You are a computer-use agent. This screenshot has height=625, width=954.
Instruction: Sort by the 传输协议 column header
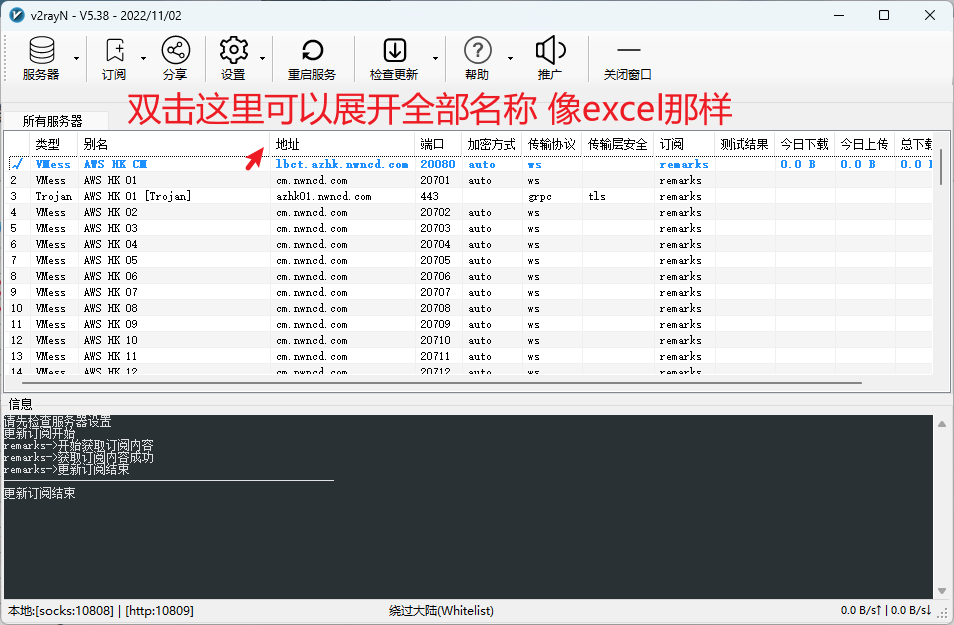click(x=552, y=144)
